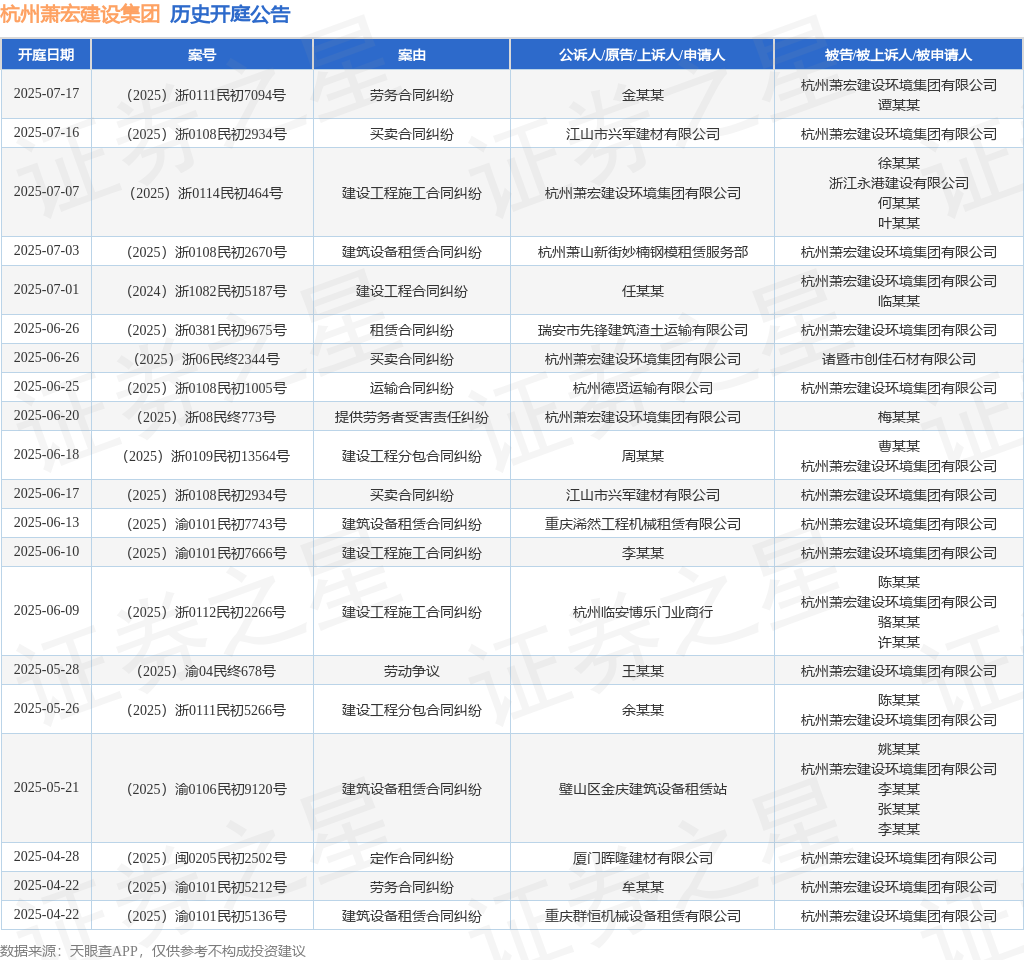Click the 开庭日期 column header

pyautogui.click(x=46, y=55)
